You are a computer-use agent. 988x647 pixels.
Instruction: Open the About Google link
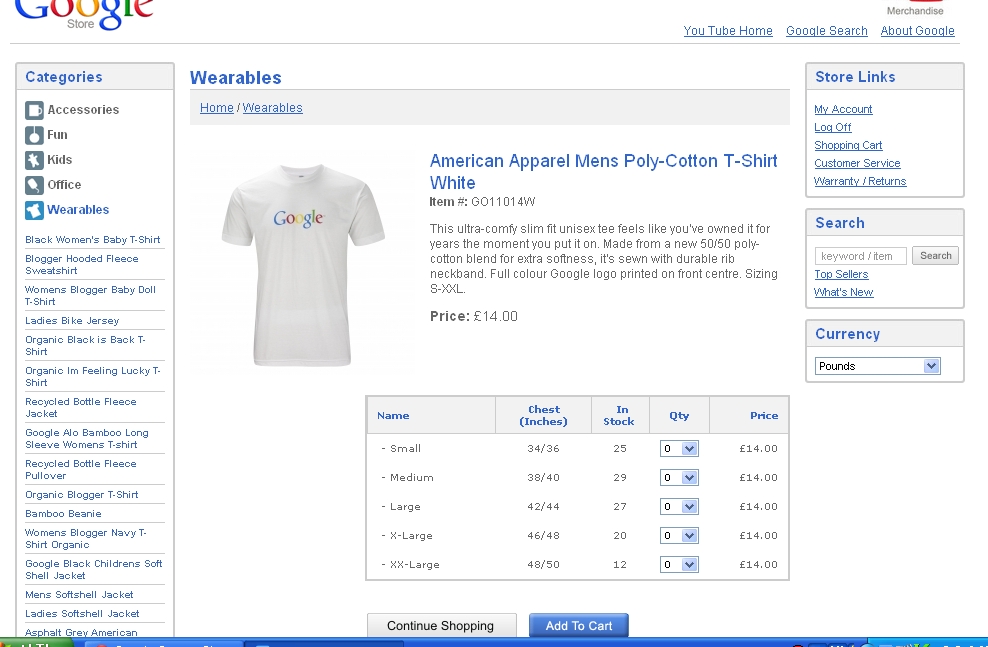pos(917,31)
